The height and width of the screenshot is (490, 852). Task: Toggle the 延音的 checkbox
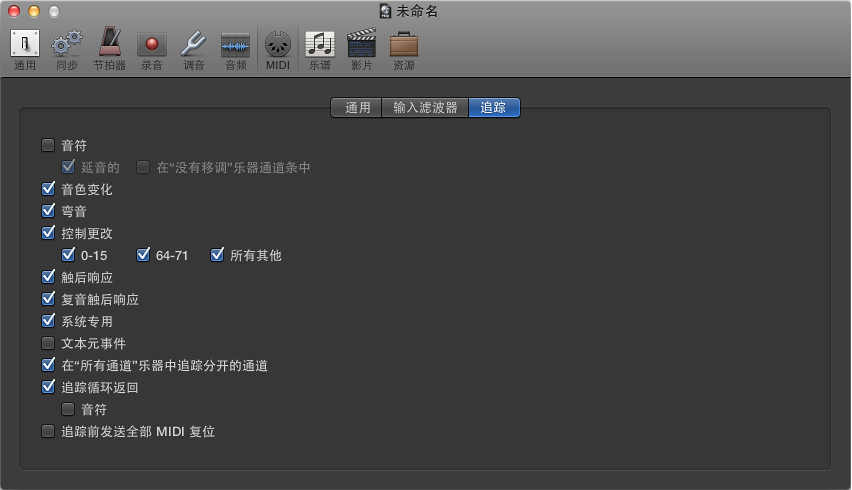(x=68, y=167)
